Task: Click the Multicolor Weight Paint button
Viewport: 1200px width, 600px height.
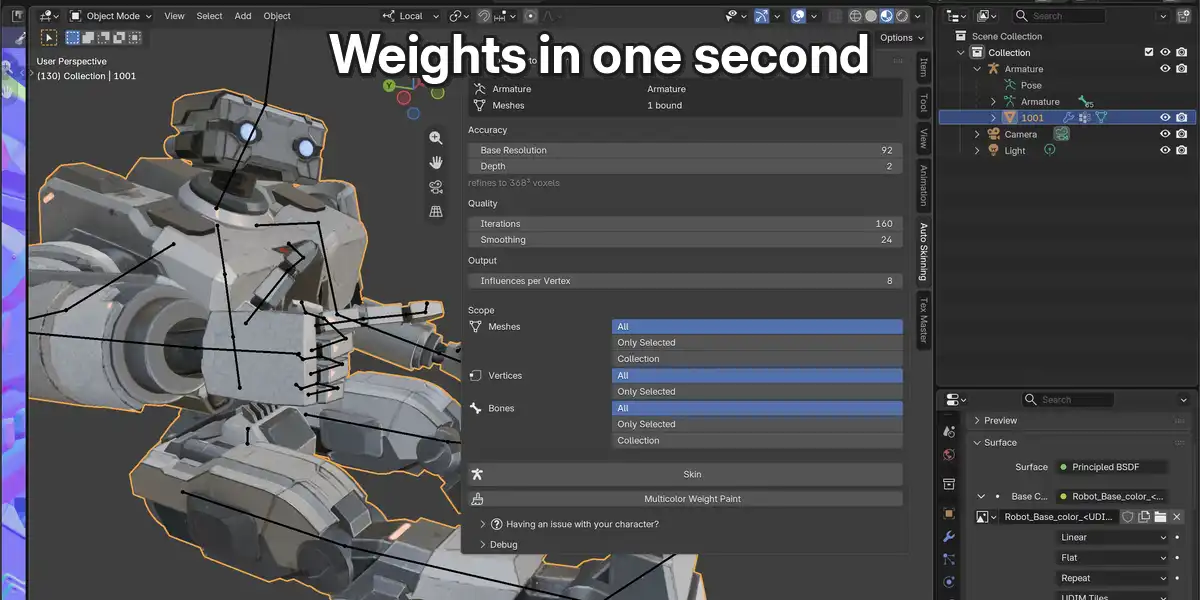Action: (x=685, y=499)
